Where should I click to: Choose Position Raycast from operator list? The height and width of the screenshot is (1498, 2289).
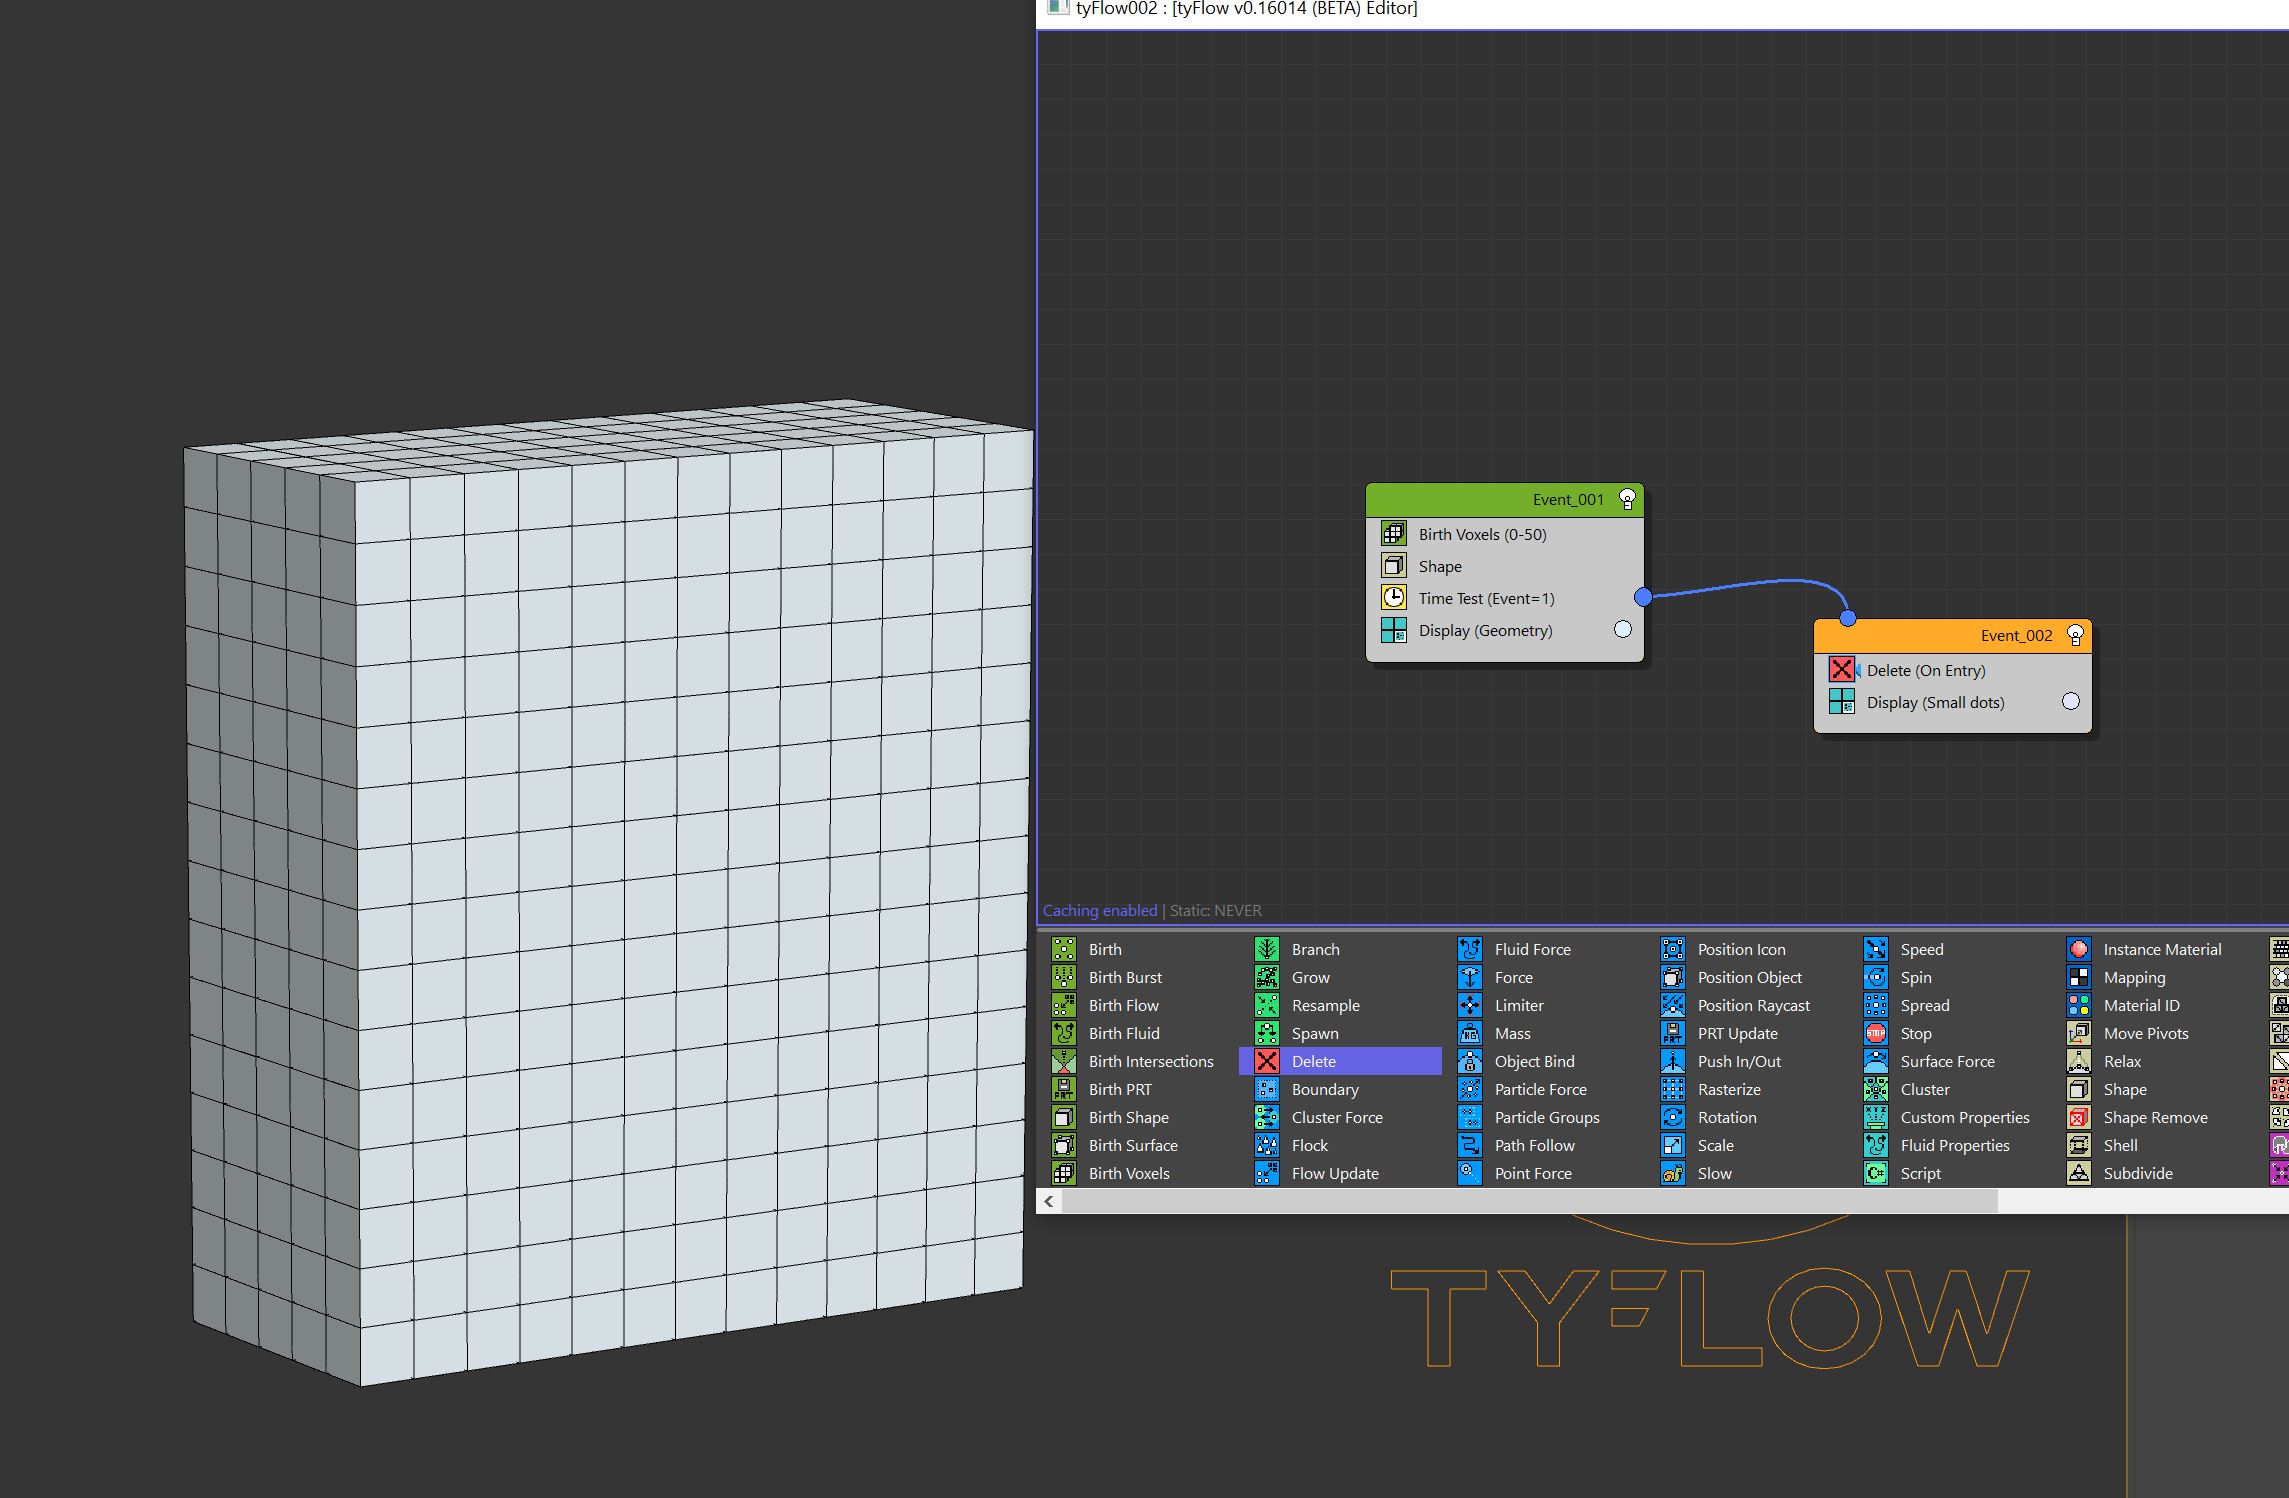tap(1754, 1005)
